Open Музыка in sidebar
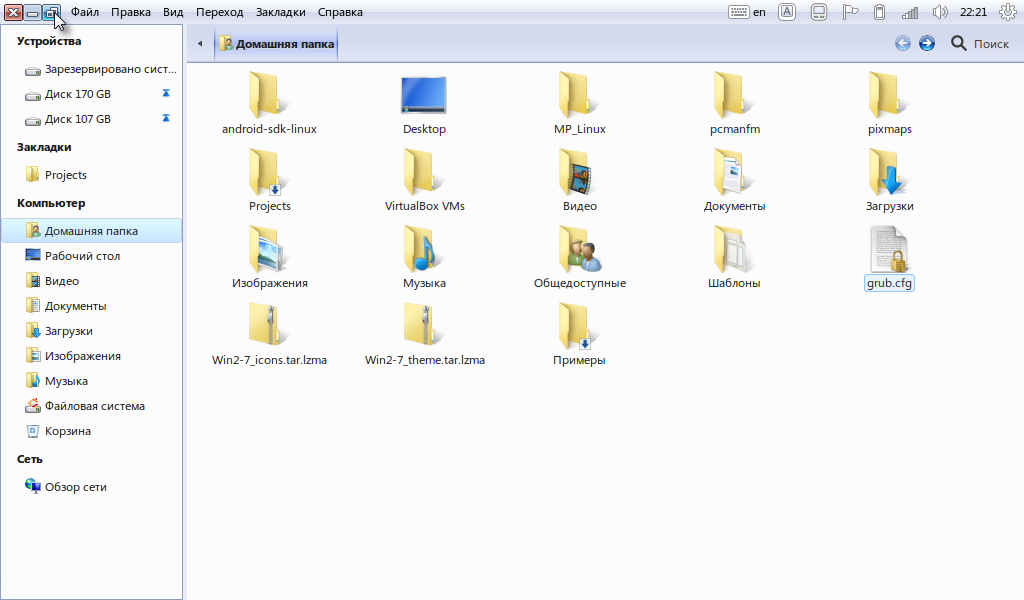Screen dimensions: 1024x600 click(91, 381)
